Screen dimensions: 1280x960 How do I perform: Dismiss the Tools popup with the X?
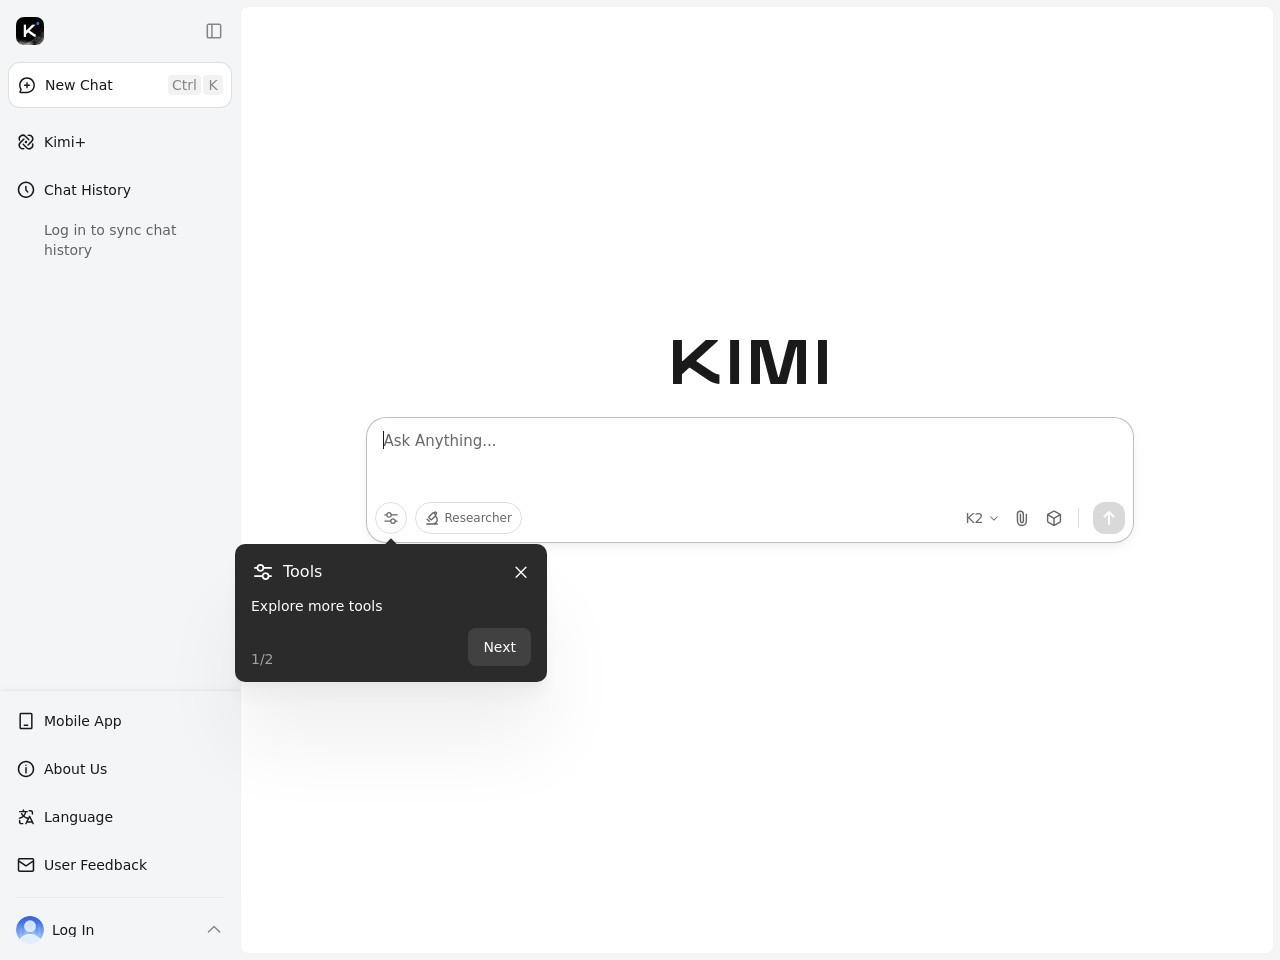click(x=520, y=572)
